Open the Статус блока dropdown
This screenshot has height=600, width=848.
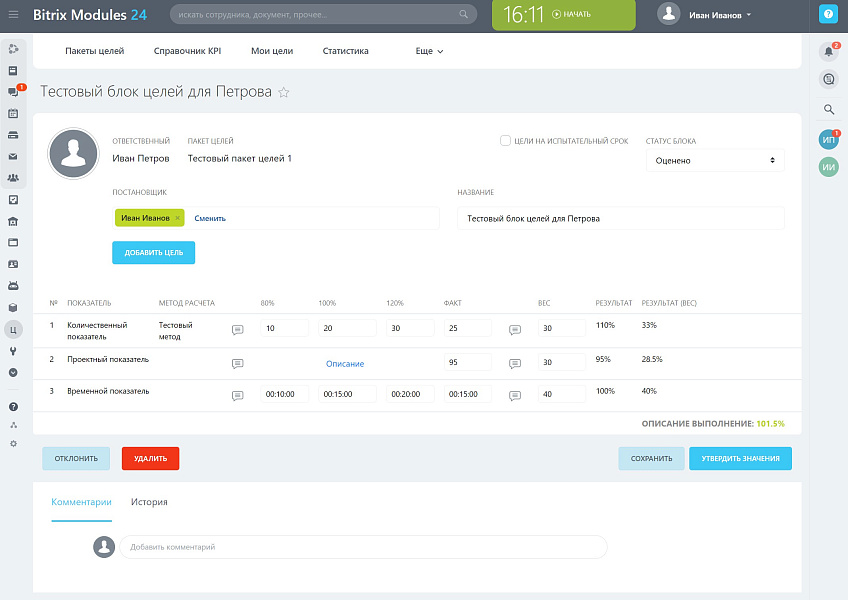tap(714, 160)
